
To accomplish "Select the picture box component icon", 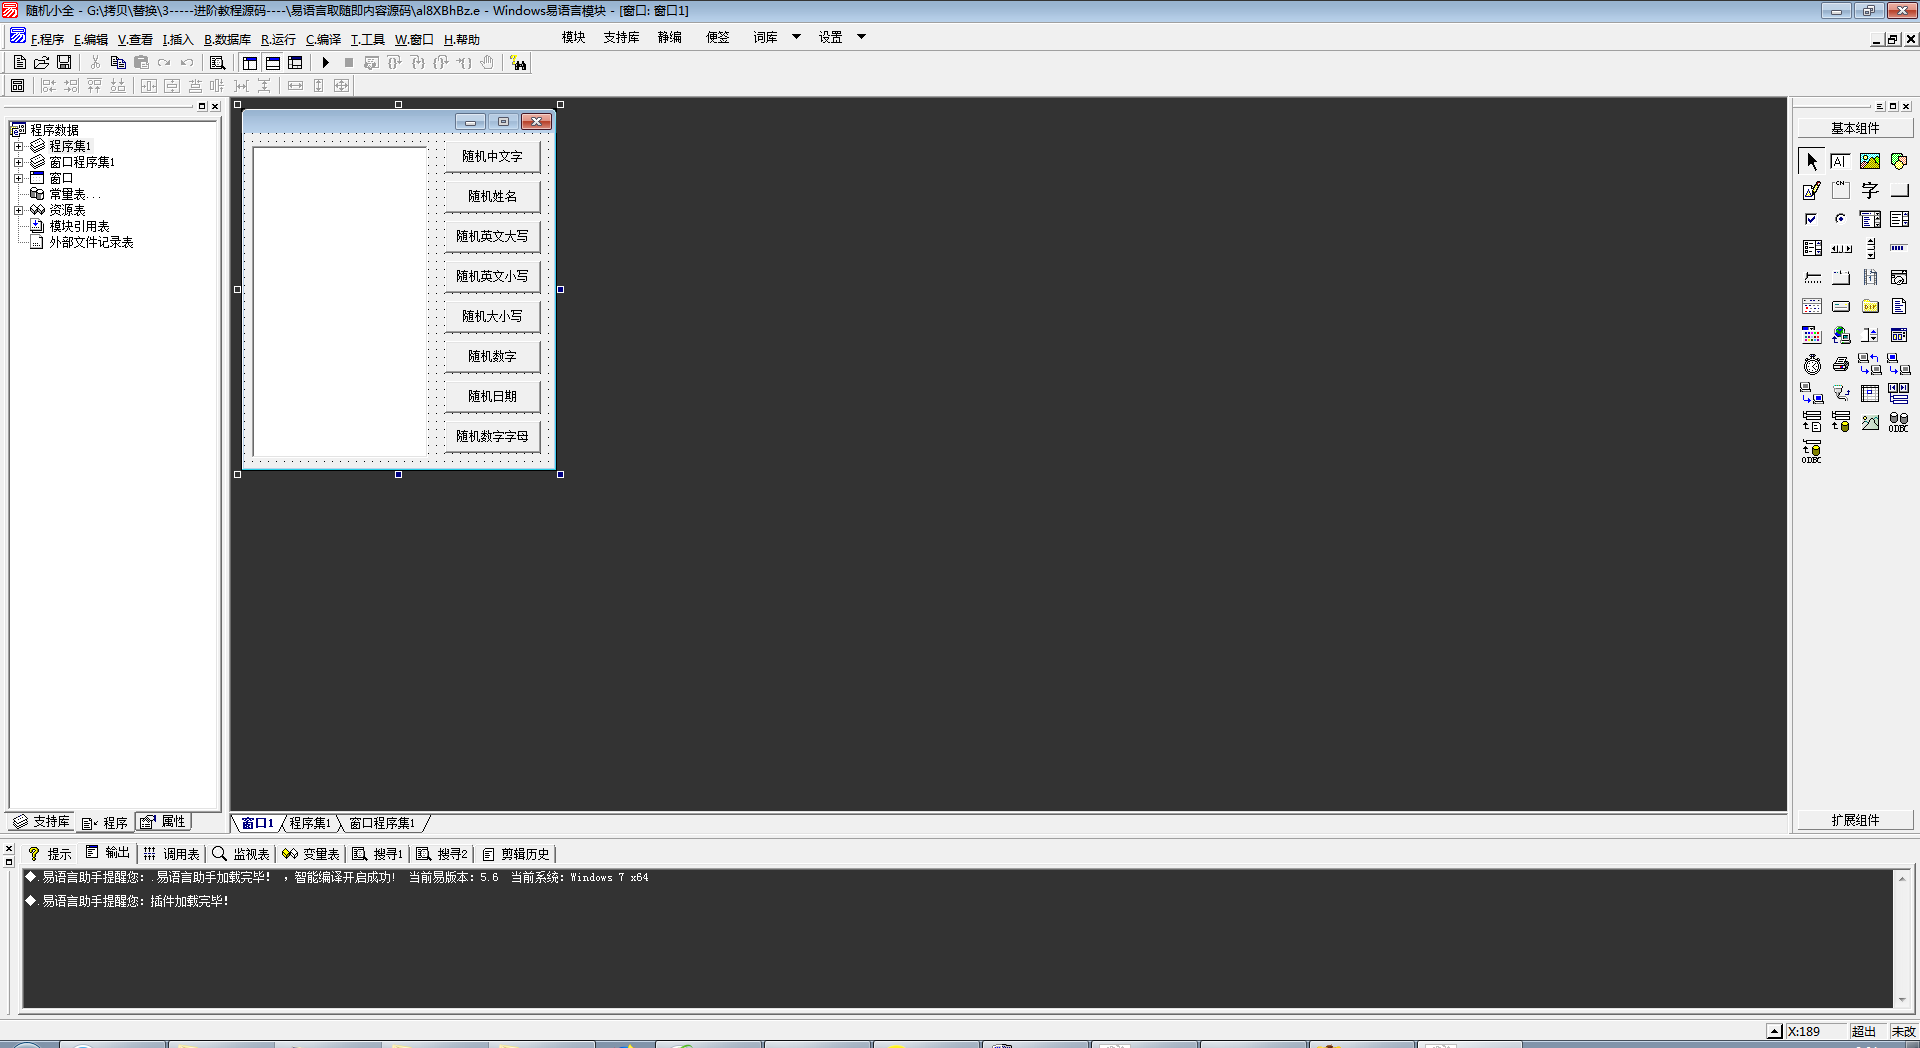I will [1870, 161].
